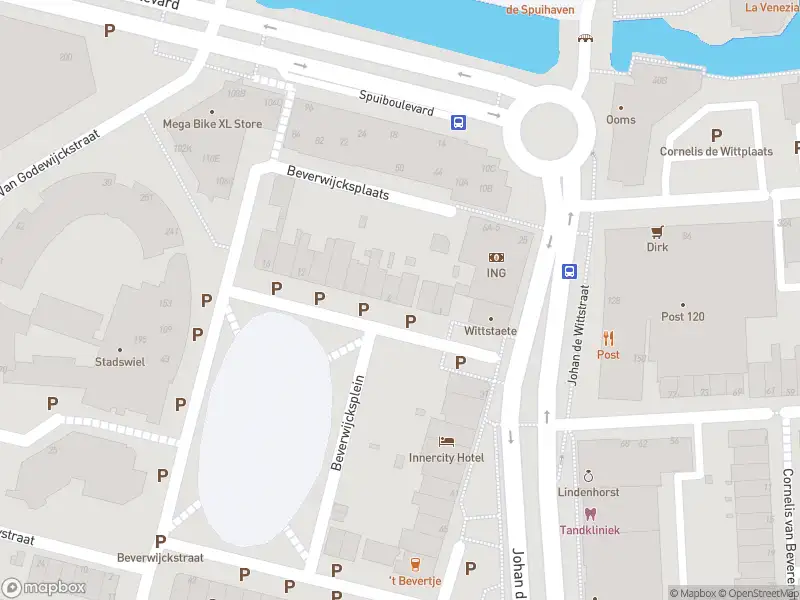Select the Stadswiel place marker
The height and width of the screenshot is (600, 800).
(120, 350)
